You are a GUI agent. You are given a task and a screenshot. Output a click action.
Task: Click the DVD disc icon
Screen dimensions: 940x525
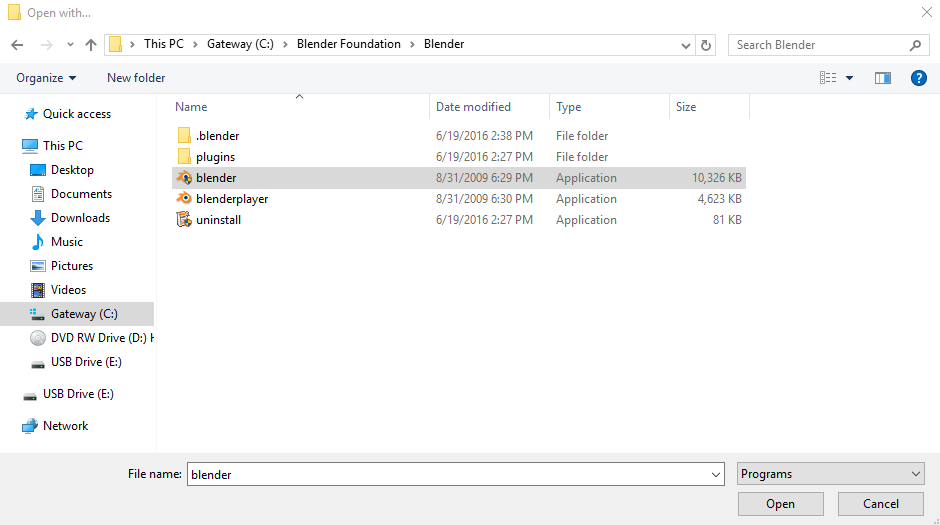tap(38, 338)
